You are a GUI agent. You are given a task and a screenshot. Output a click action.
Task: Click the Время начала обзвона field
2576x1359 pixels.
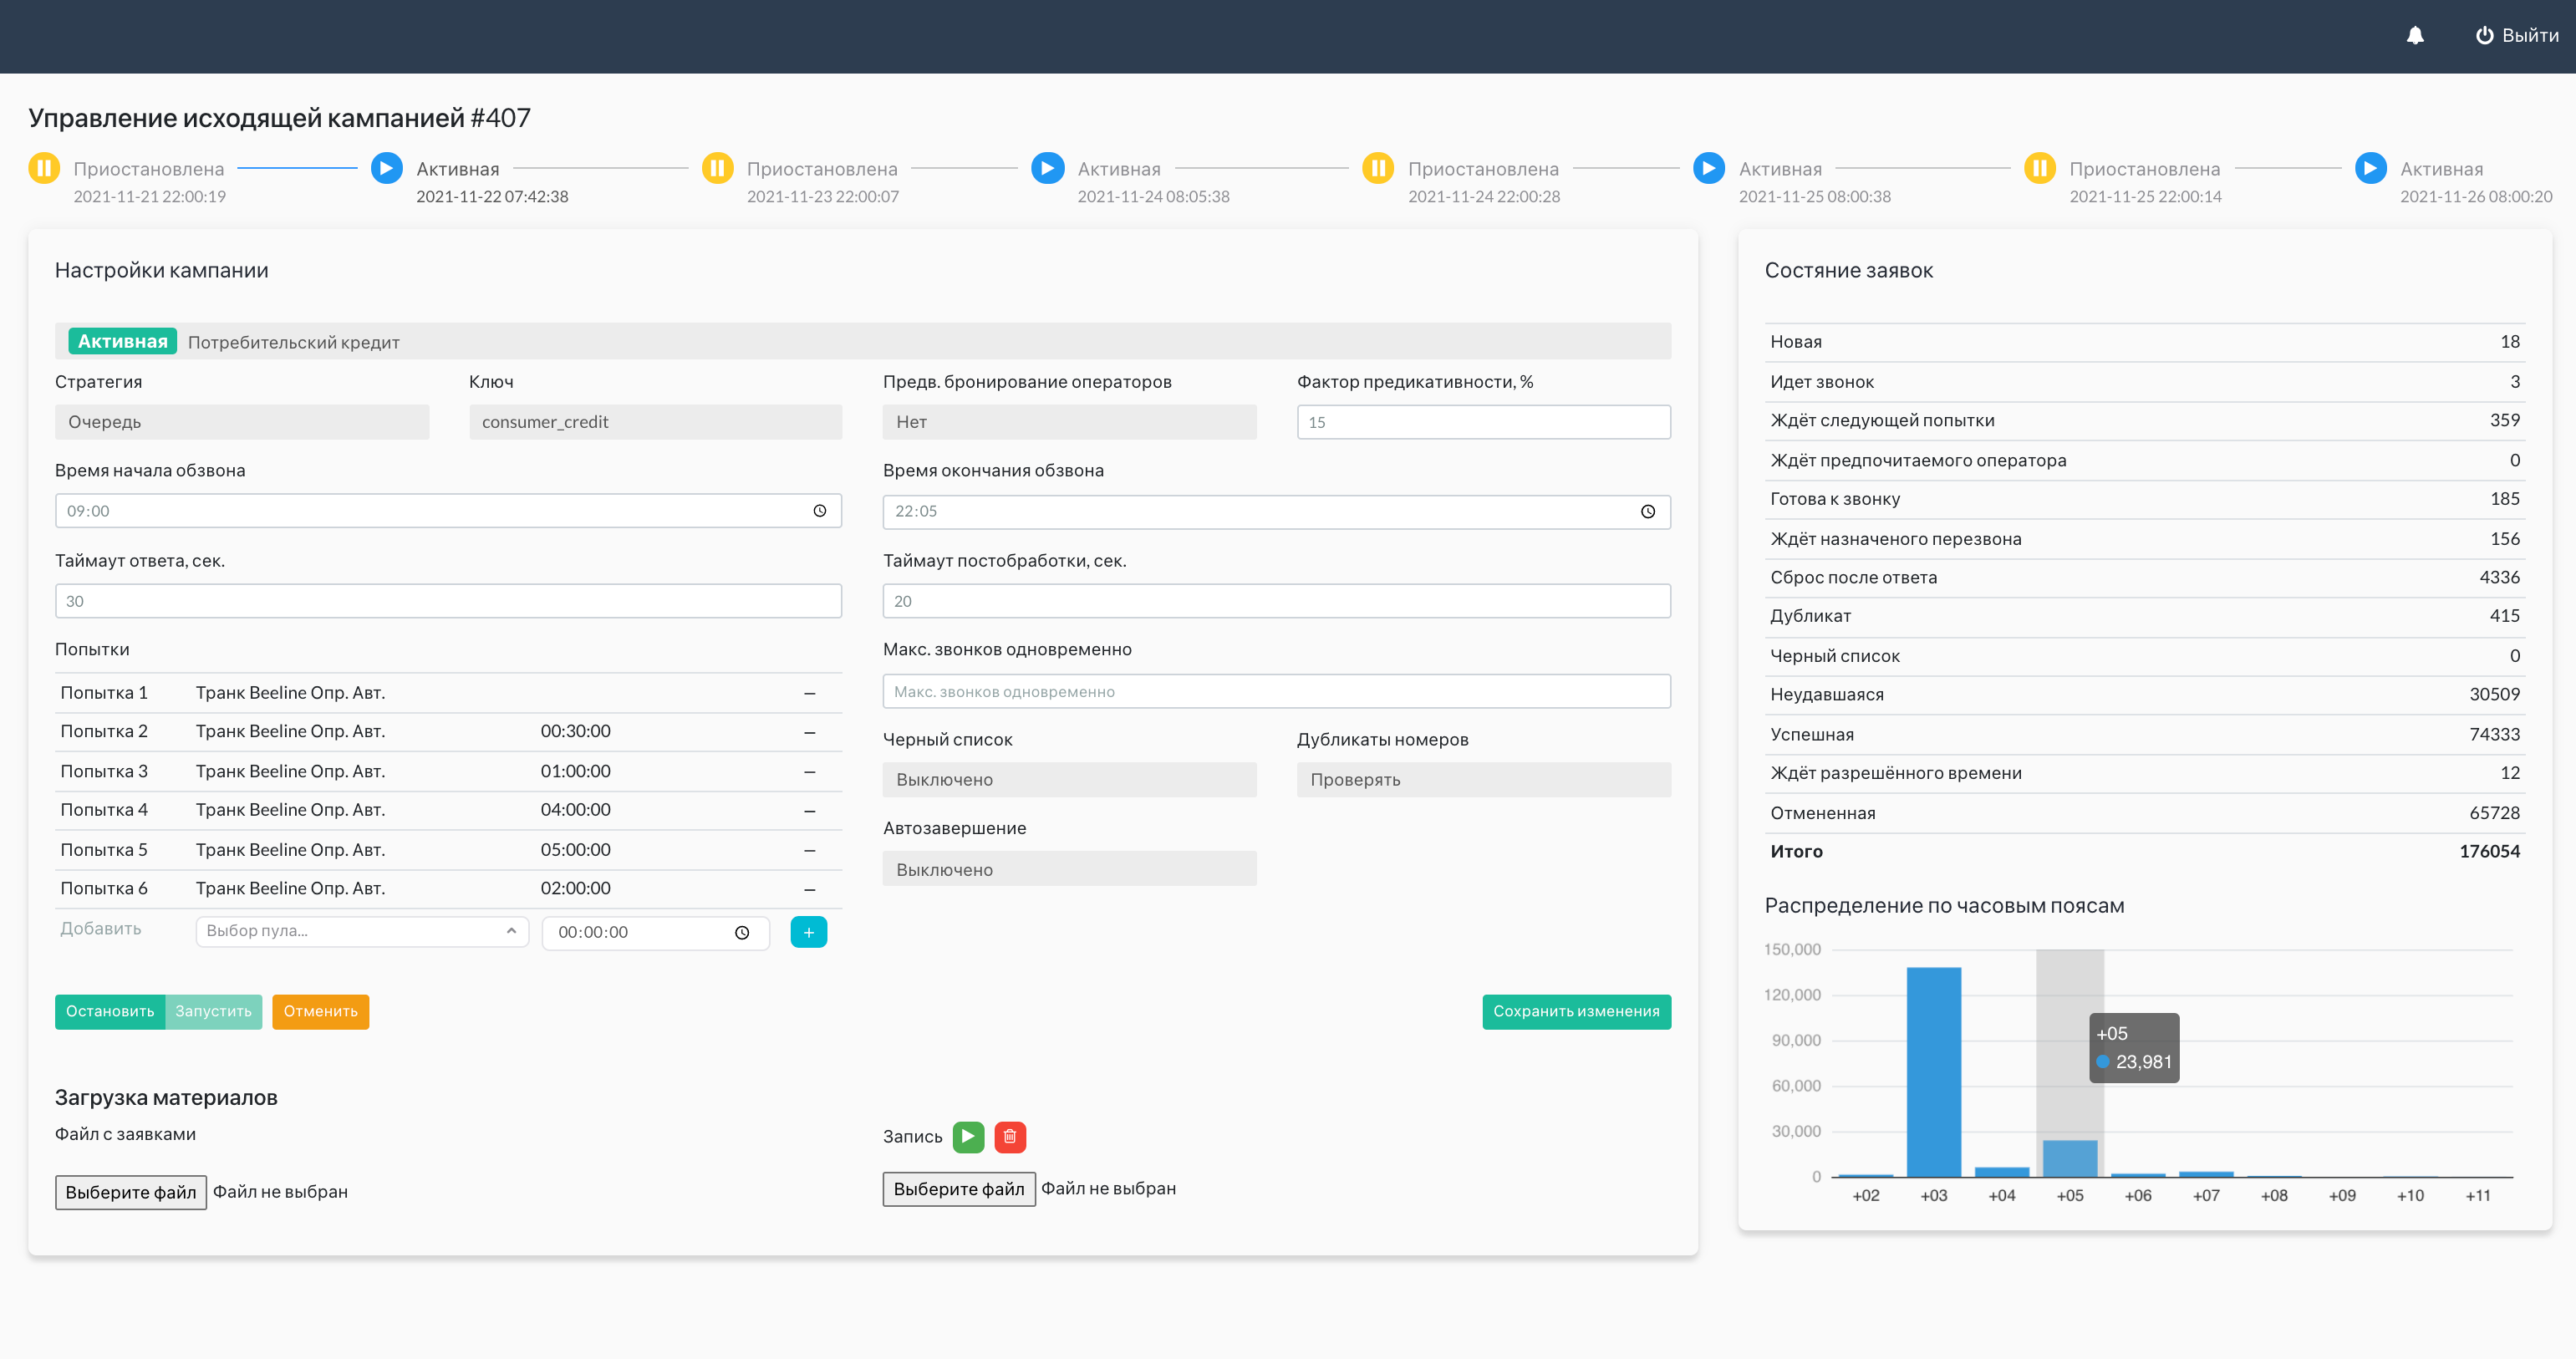(448, 511)
